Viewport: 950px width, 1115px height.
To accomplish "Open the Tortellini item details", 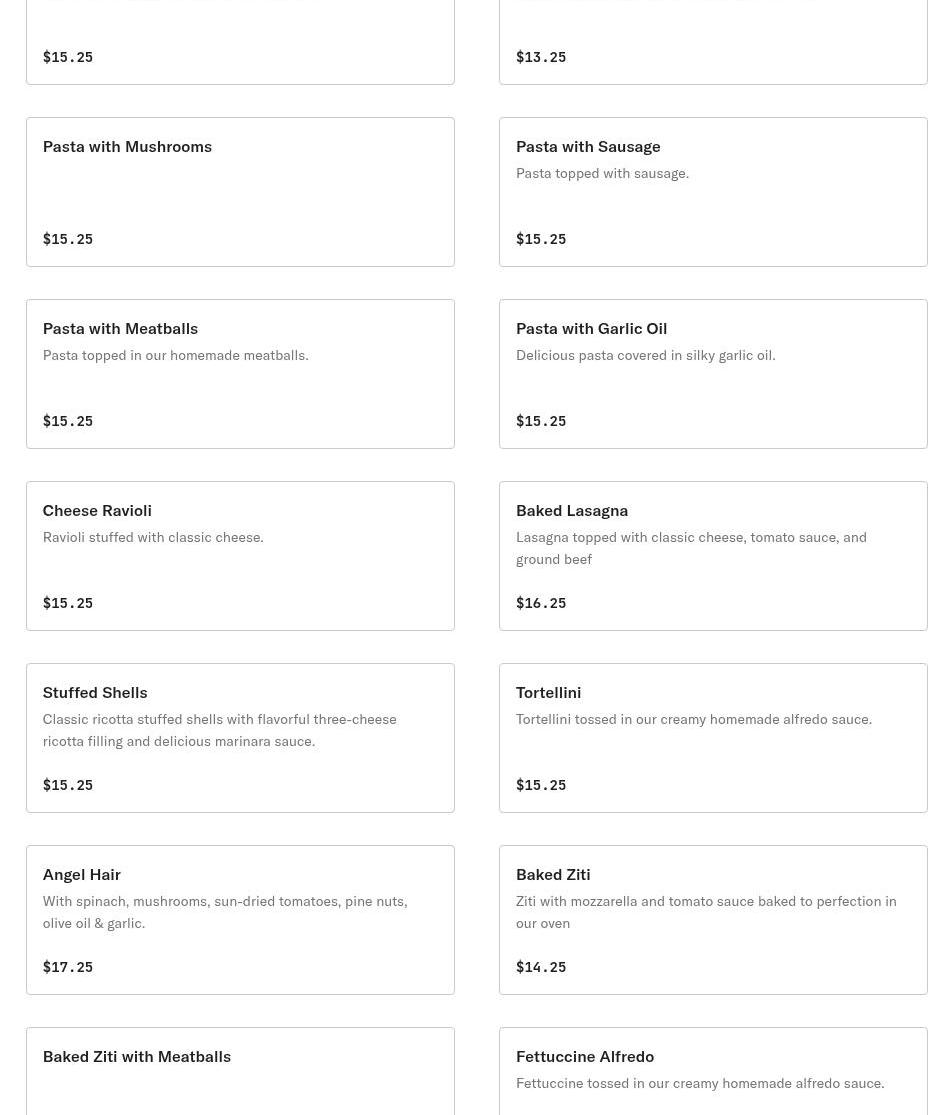I will click(713, 738).
